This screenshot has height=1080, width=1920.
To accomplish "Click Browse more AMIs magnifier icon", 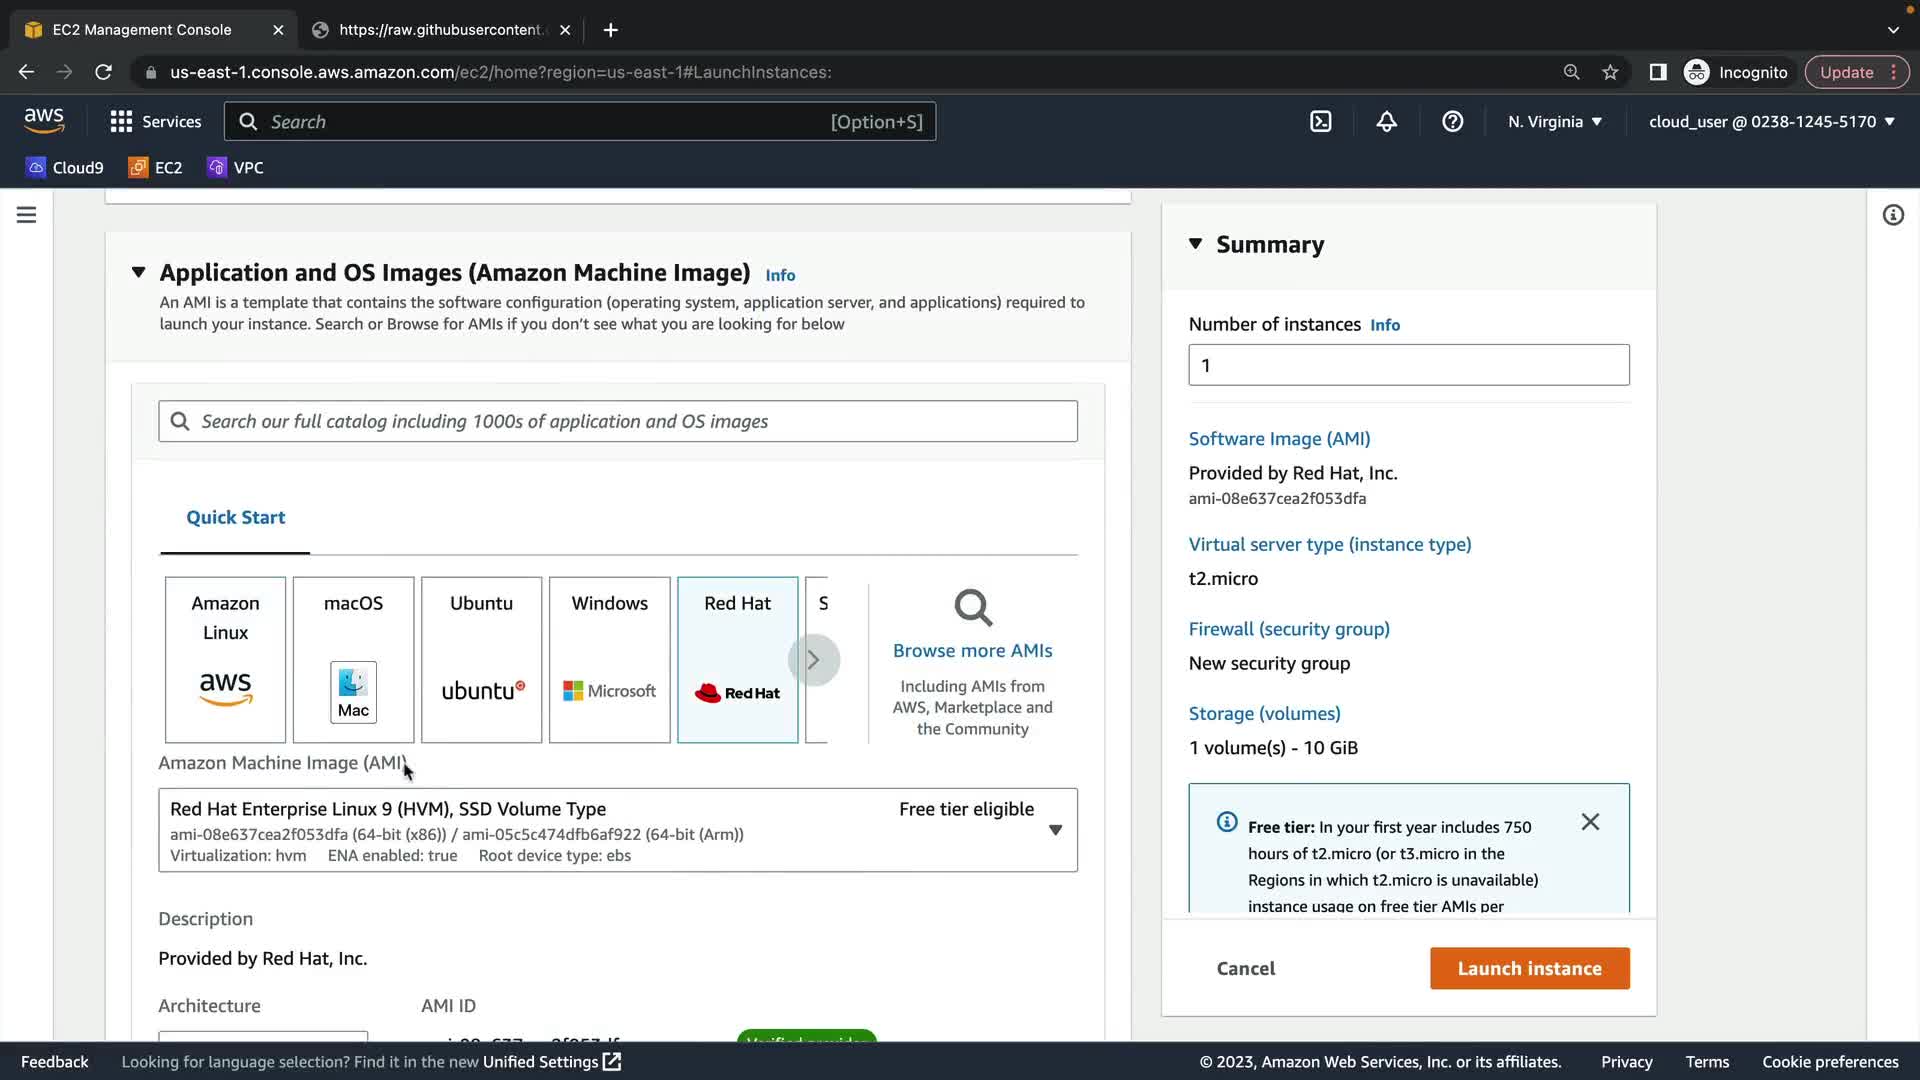I will (972, 608).
